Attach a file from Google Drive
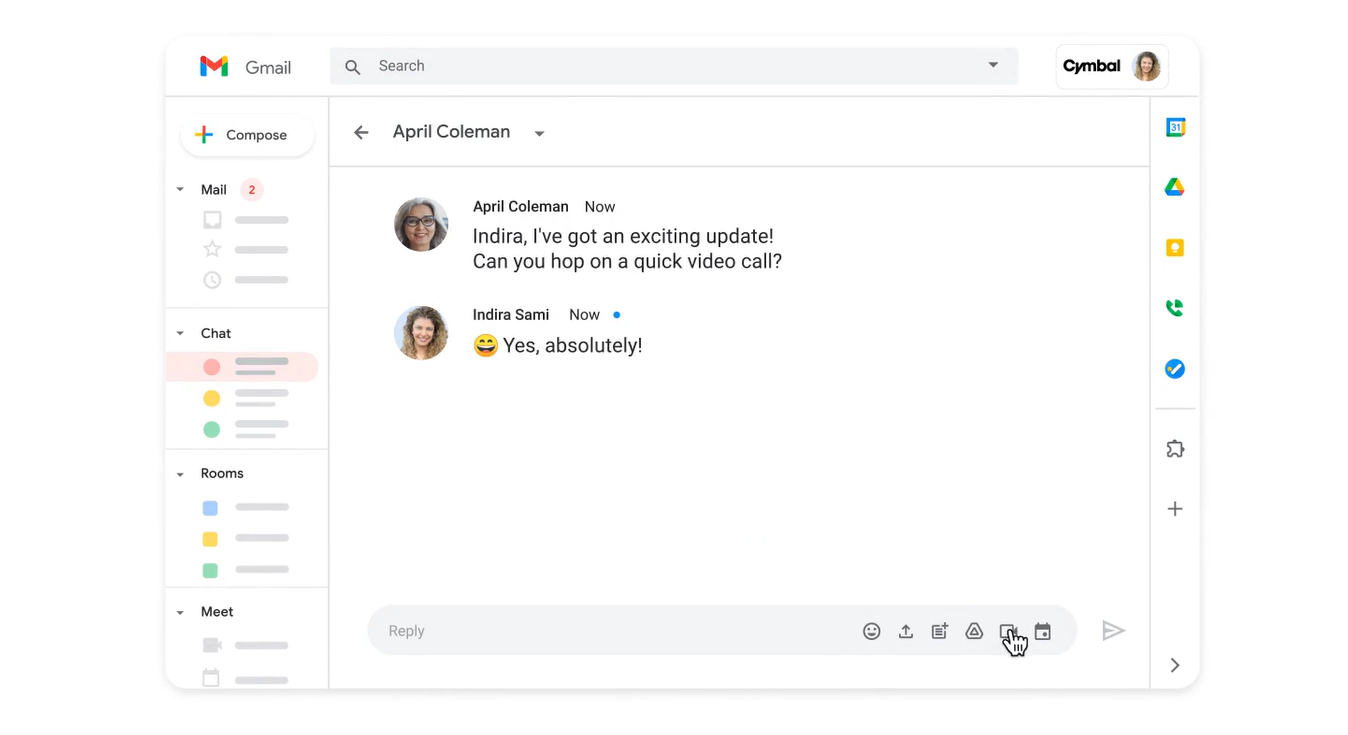Screen dimensions: 1348x735 pos(974,631)
